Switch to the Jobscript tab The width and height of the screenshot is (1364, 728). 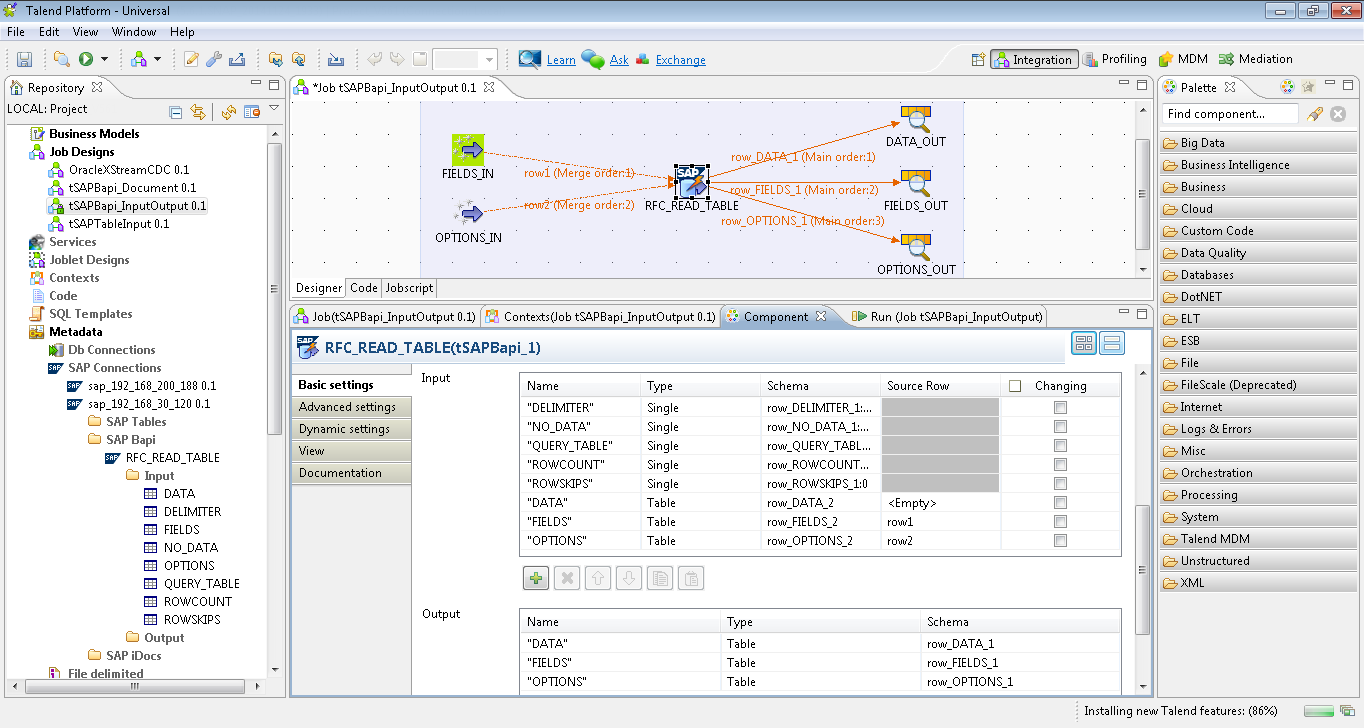click(x=409, y=288)
